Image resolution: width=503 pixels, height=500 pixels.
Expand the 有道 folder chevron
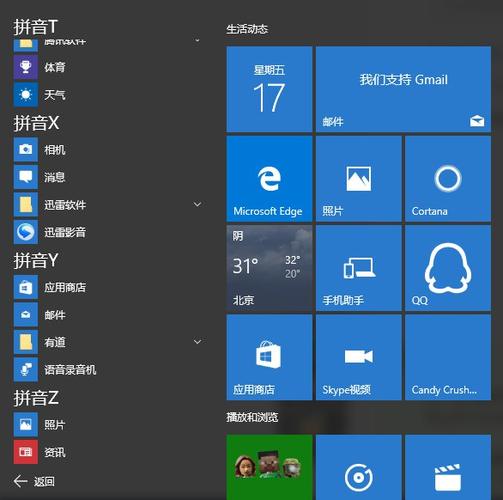point(197,342)
